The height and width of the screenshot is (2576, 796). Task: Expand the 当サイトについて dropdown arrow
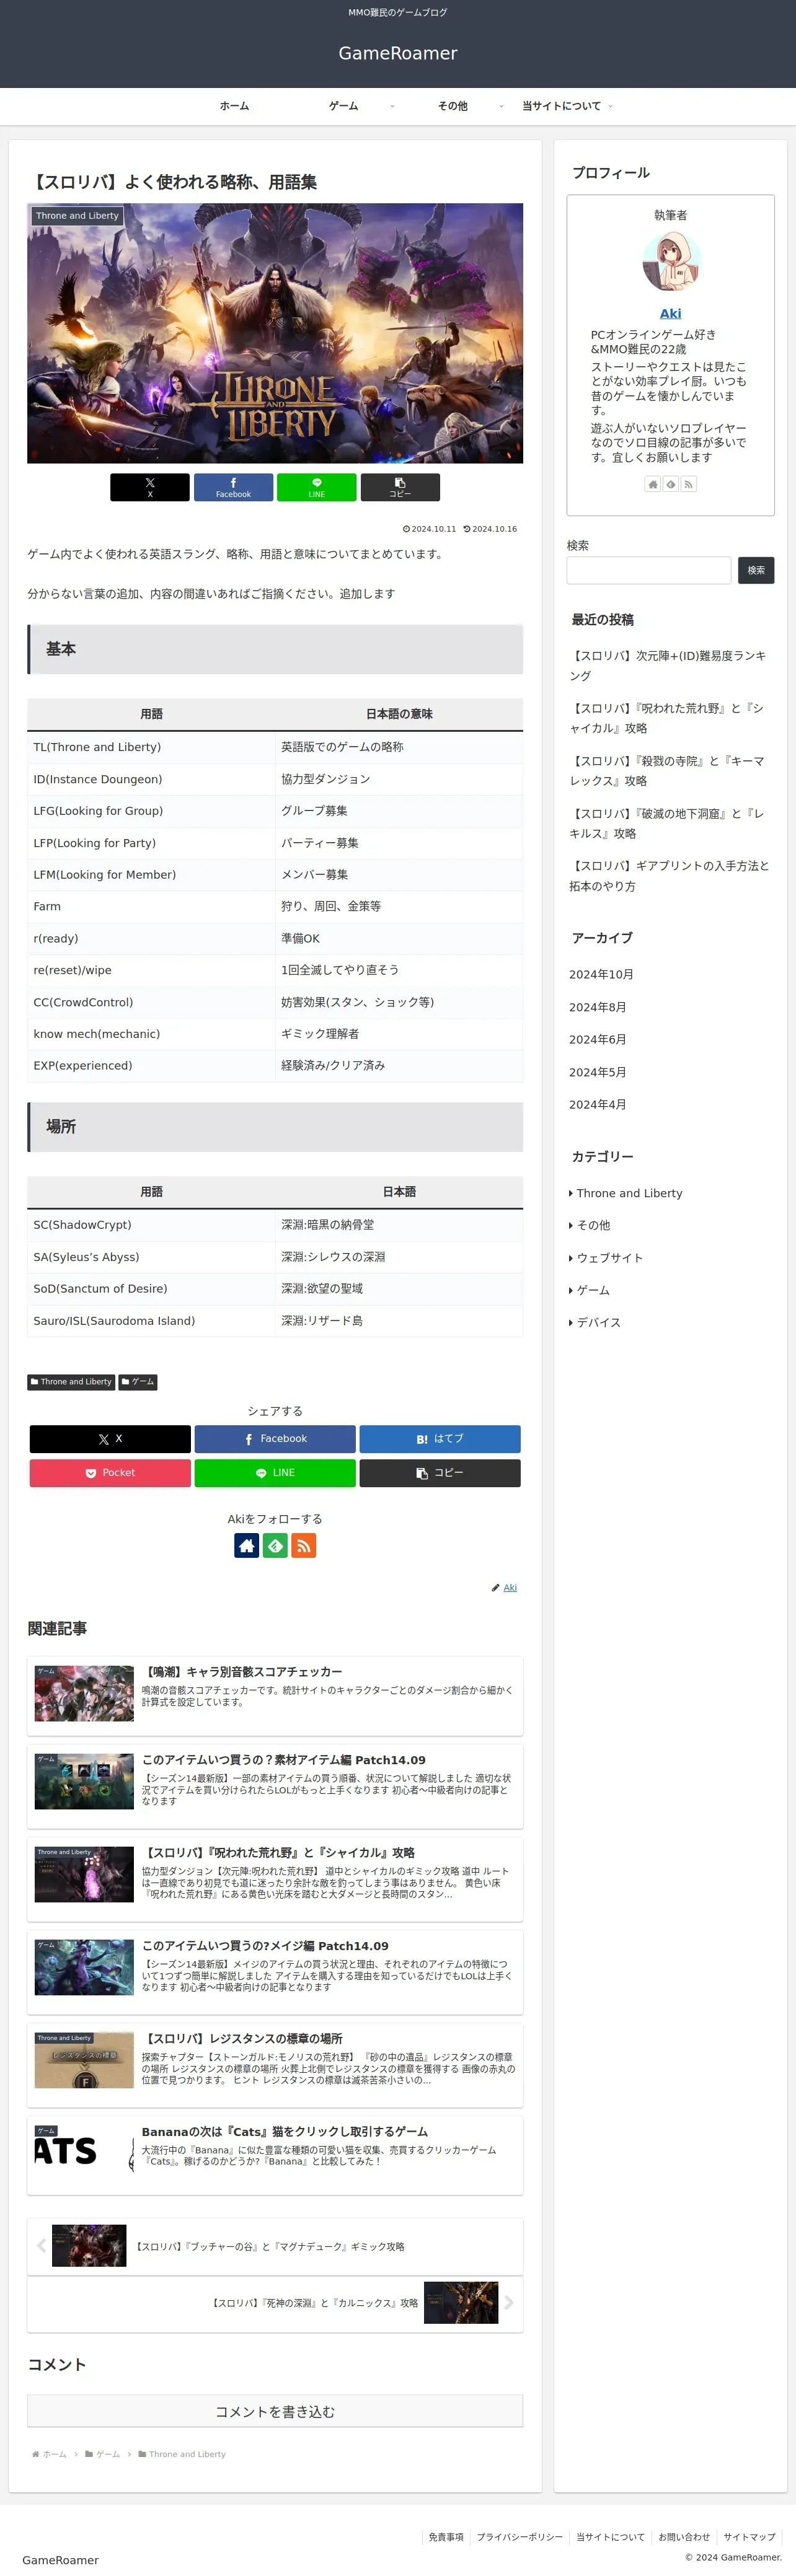[610, 106]
